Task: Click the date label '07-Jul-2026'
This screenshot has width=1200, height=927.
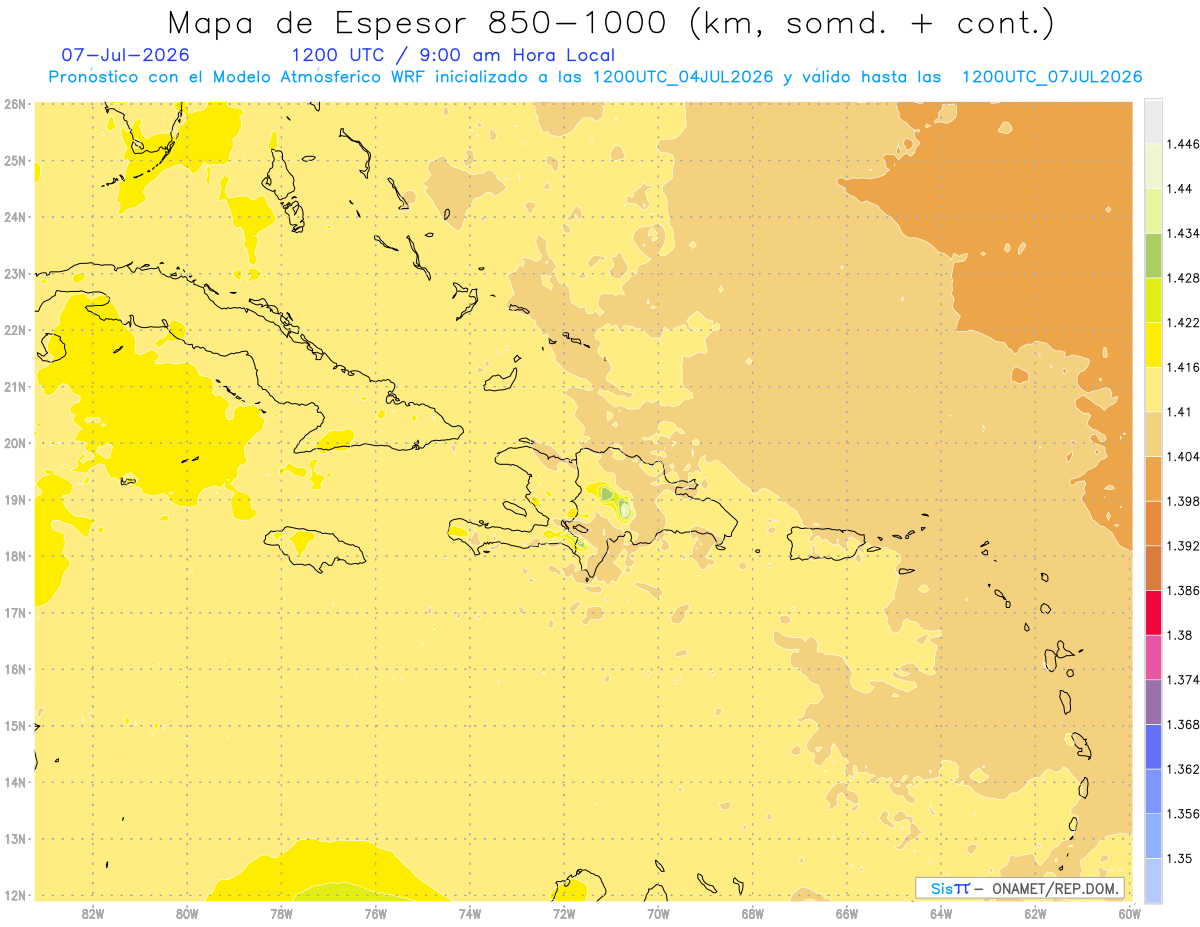Action: coord(125,56)
